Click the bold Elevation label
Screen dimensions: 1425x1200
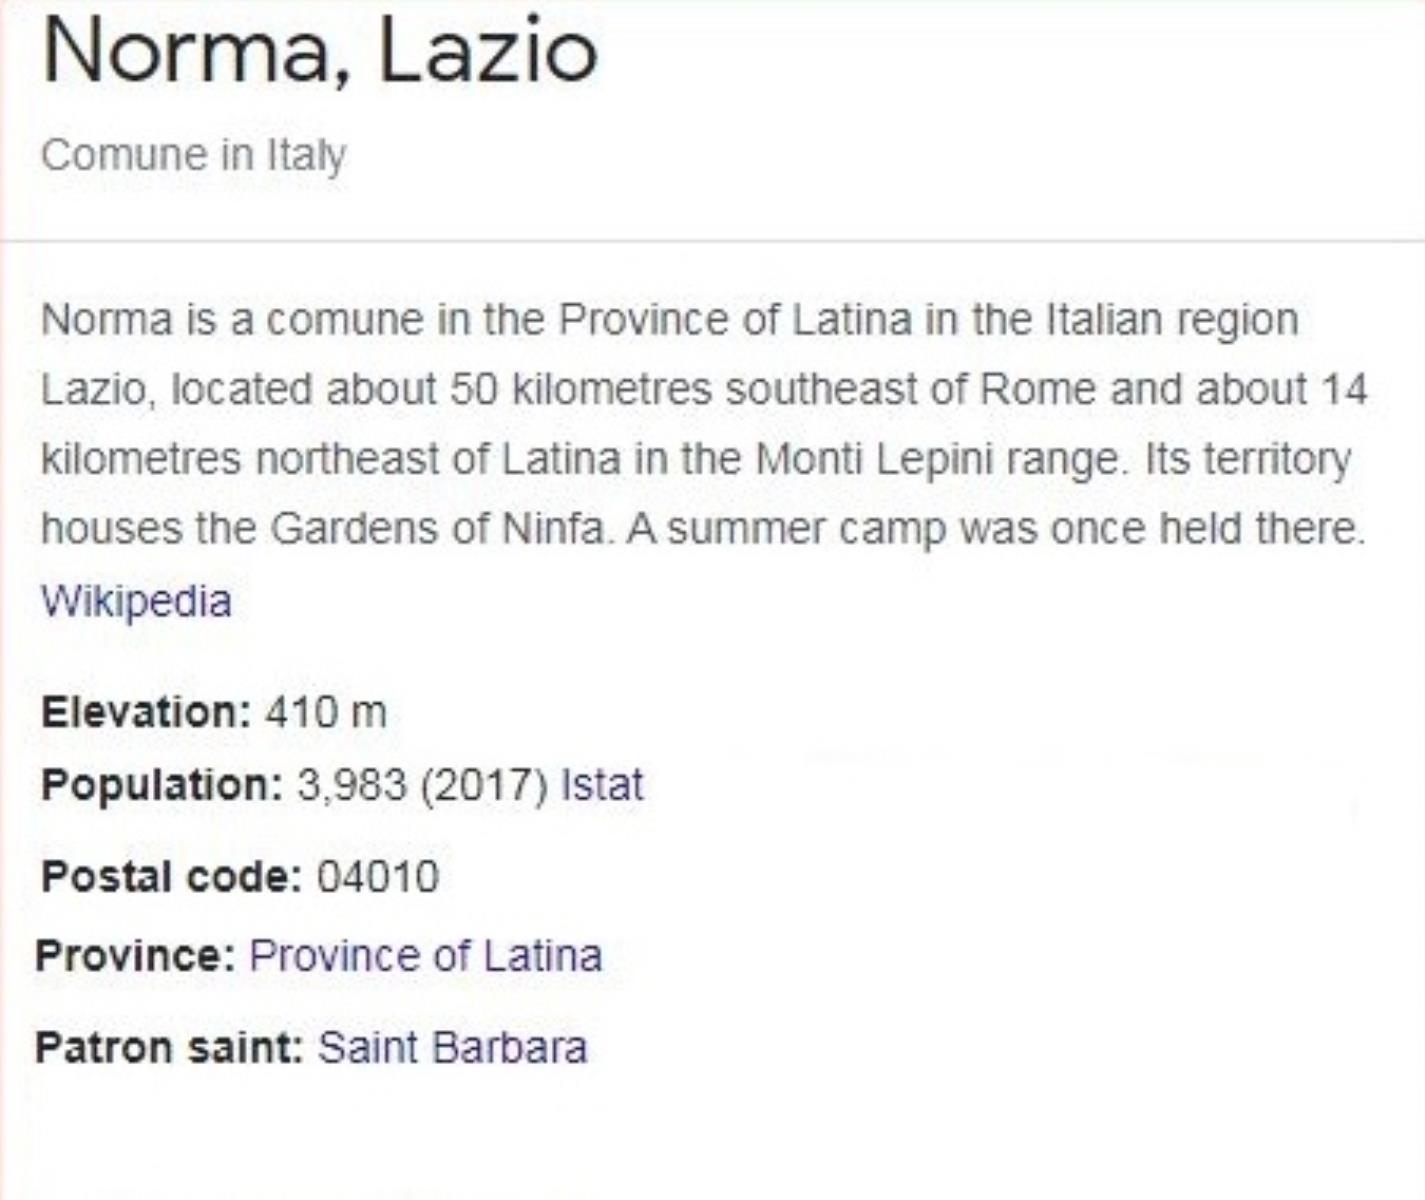click(145, 713)
